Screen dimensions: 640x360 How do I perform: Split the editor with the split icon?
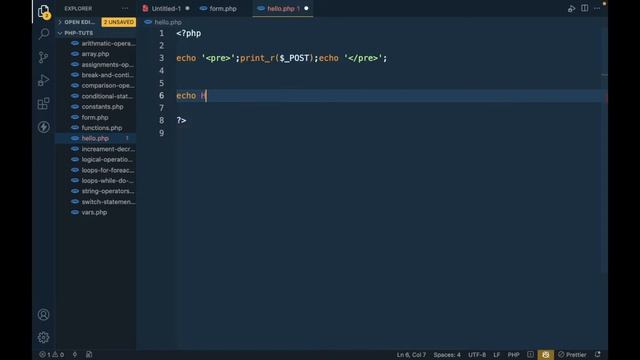pos(584,9)
